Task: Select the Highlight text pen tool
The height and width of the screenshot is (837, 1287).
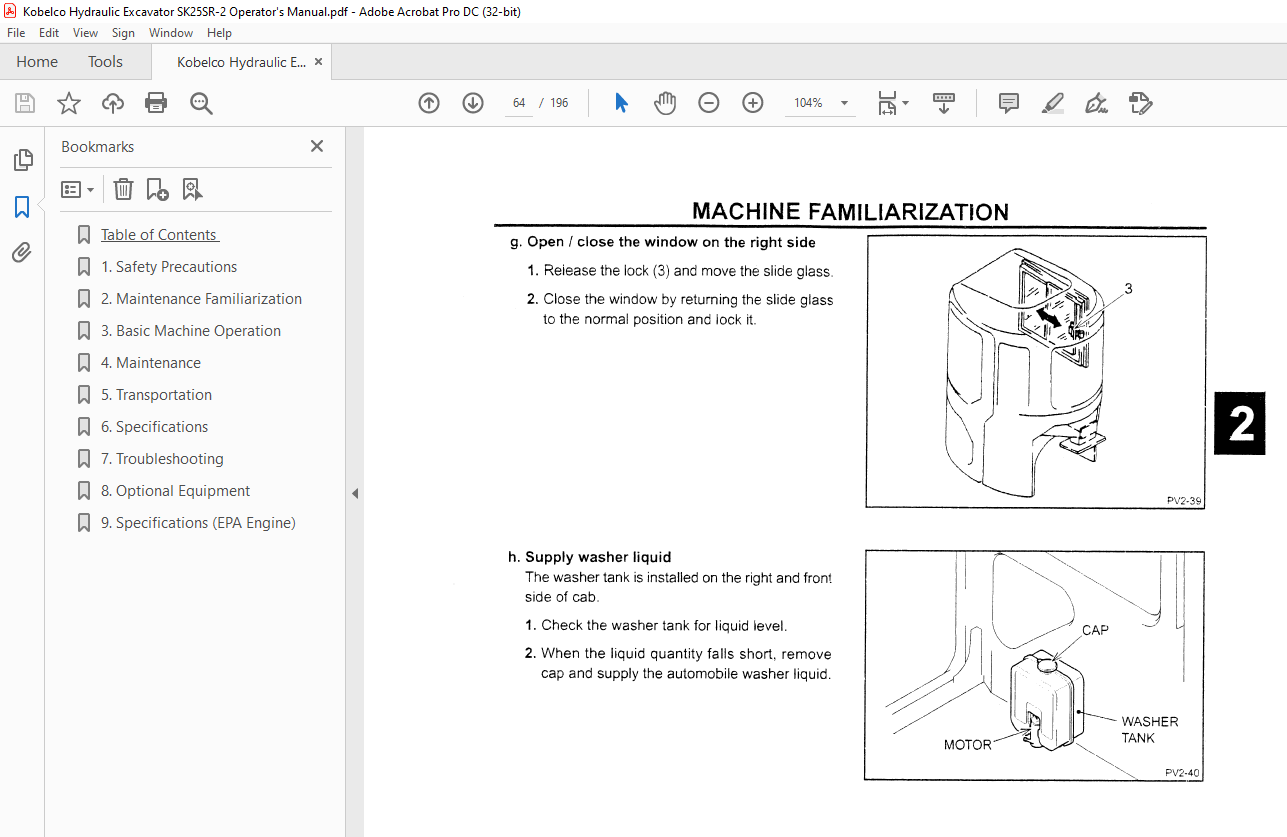Action: [x=1052, y=103]
